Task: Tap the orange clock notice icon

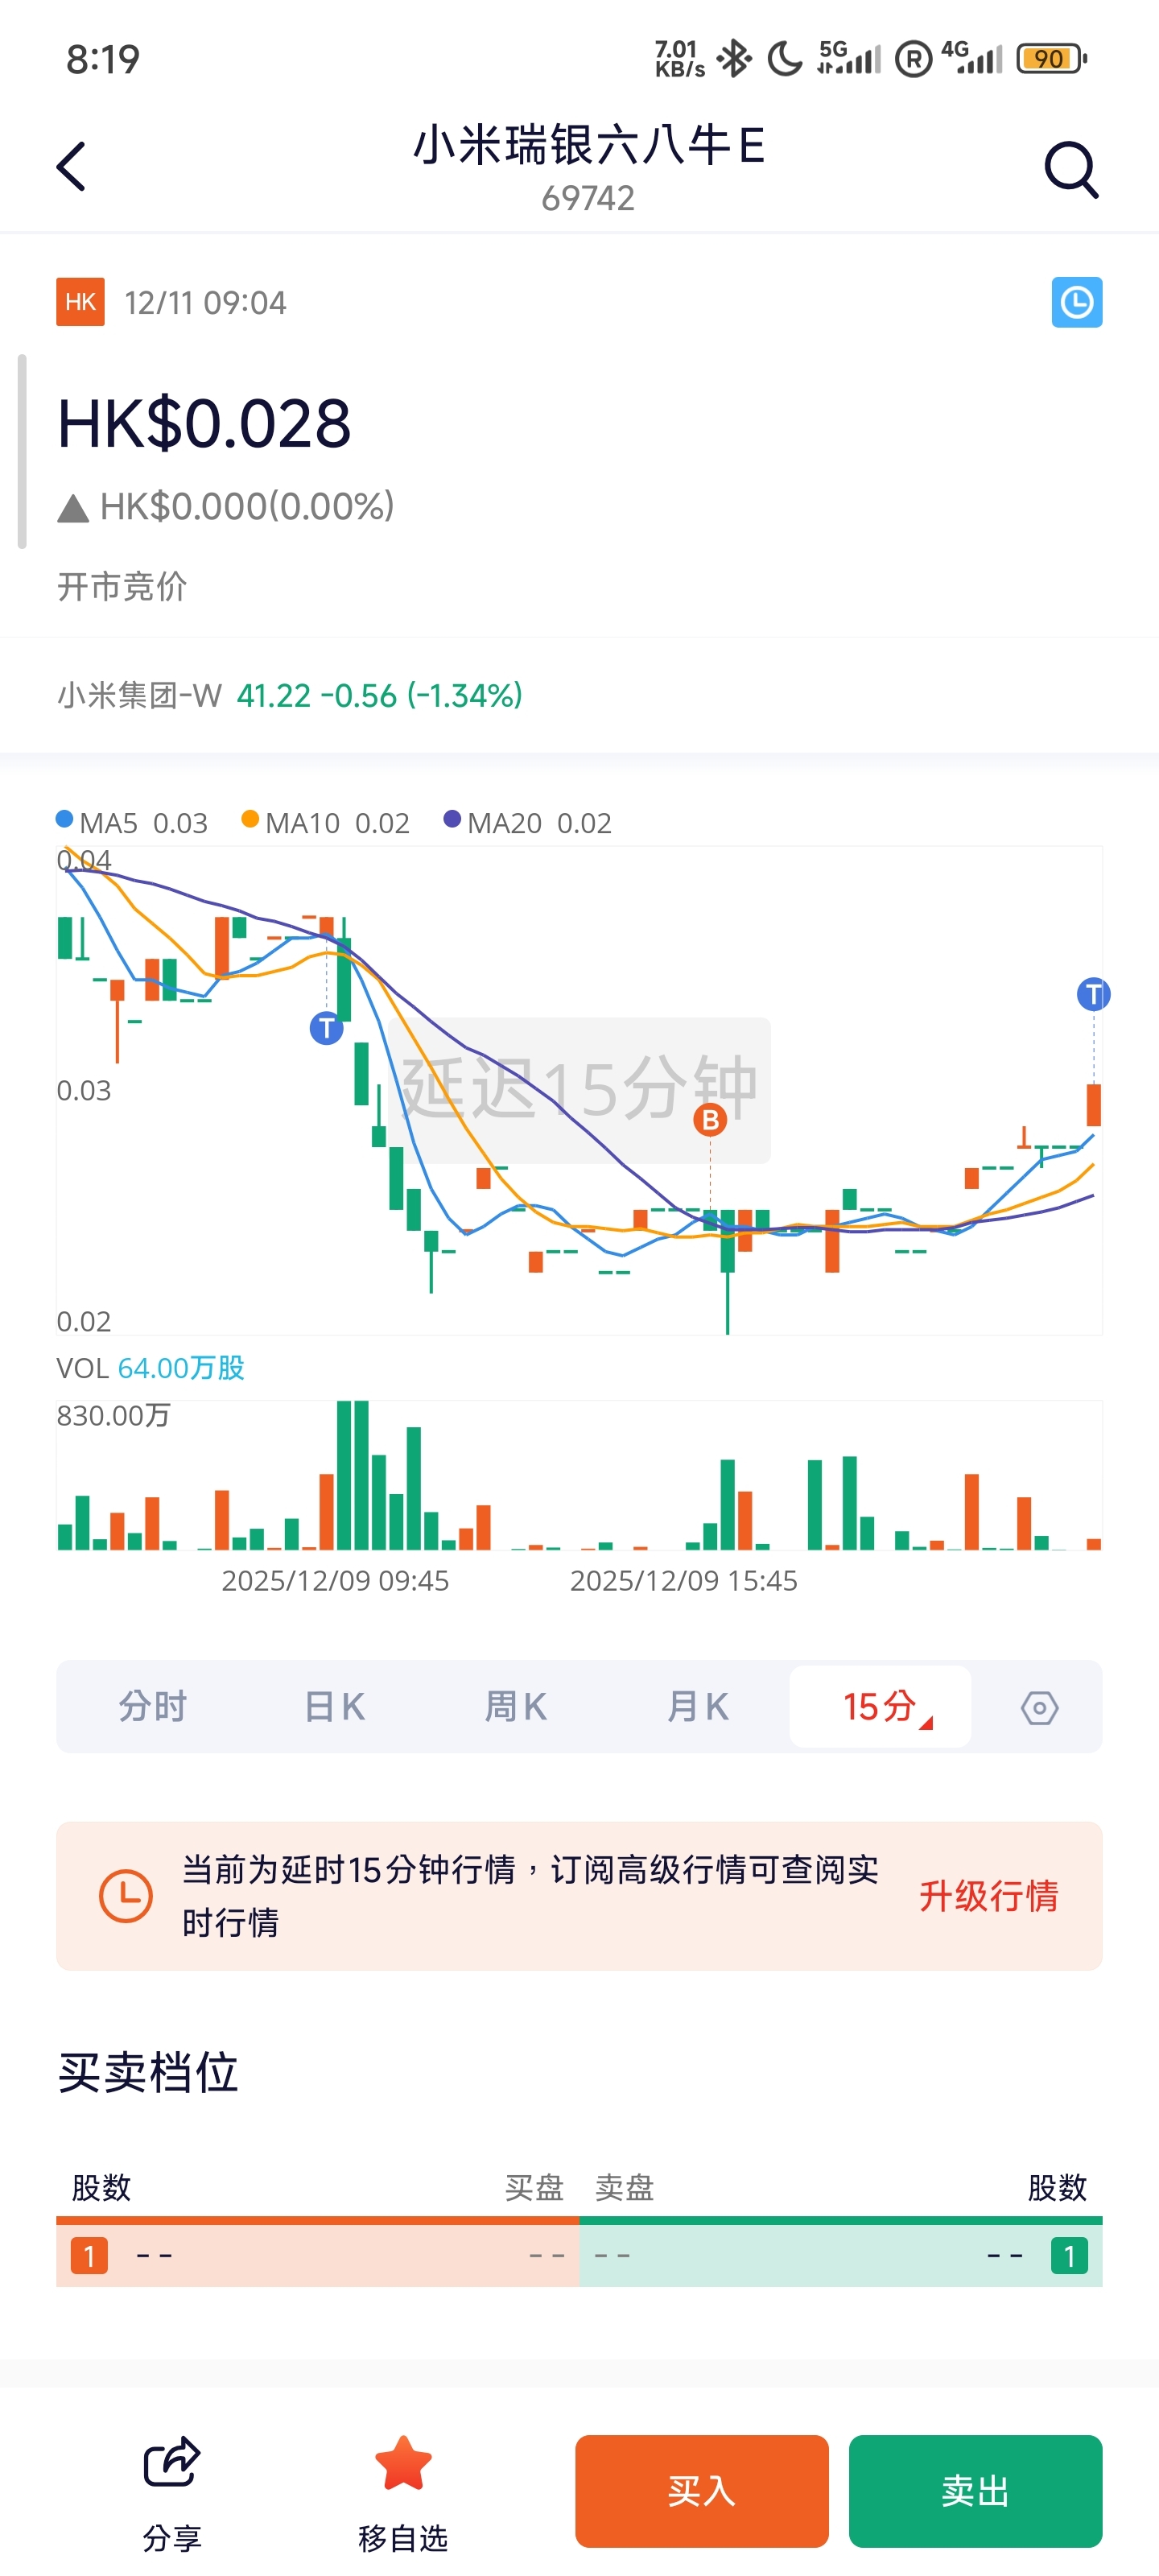Action: [126, 1895]
